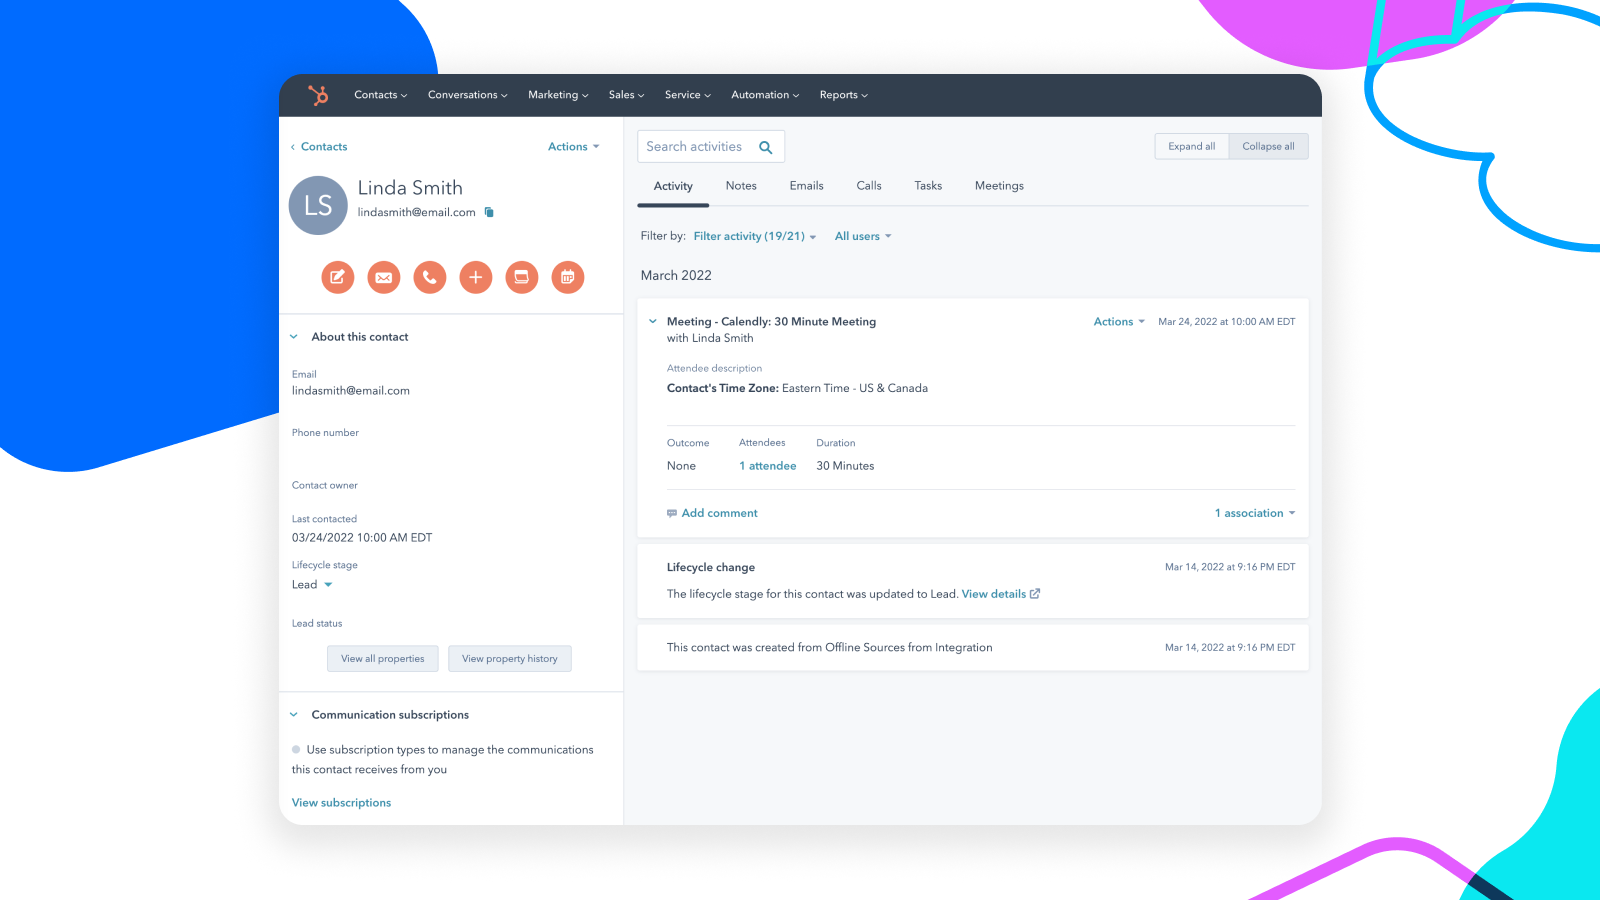This screenshot has width=1600, height=900.
Task: Click the Last contacted date value
Action: coord(362,538)
